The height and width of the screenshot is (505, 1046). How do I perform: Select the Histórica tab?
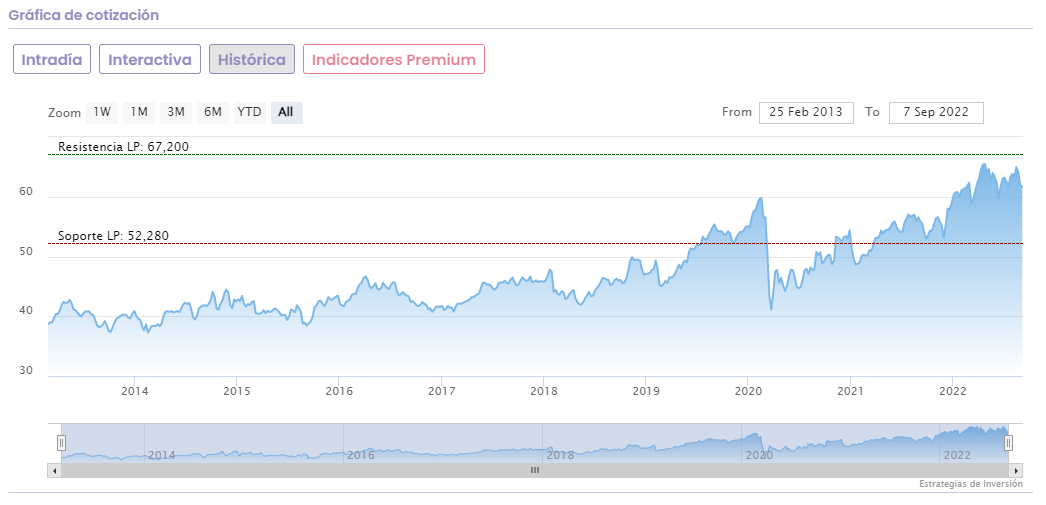click(x=252, y=59)
